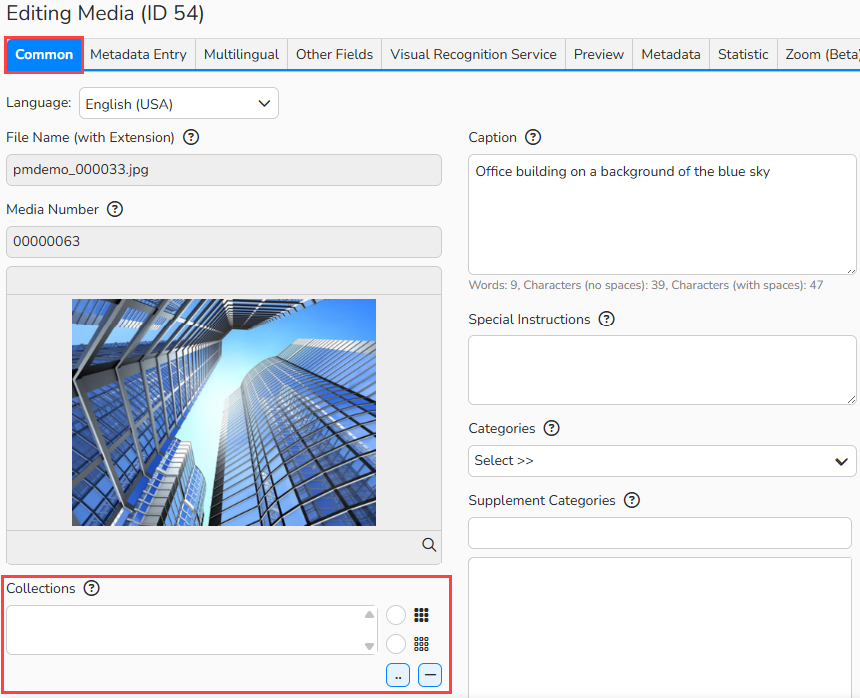The height and width of the screenshot is (698, 860).
Task: Open help icon beside Categories
Action: pyautogui.click(x=551, y=428)
